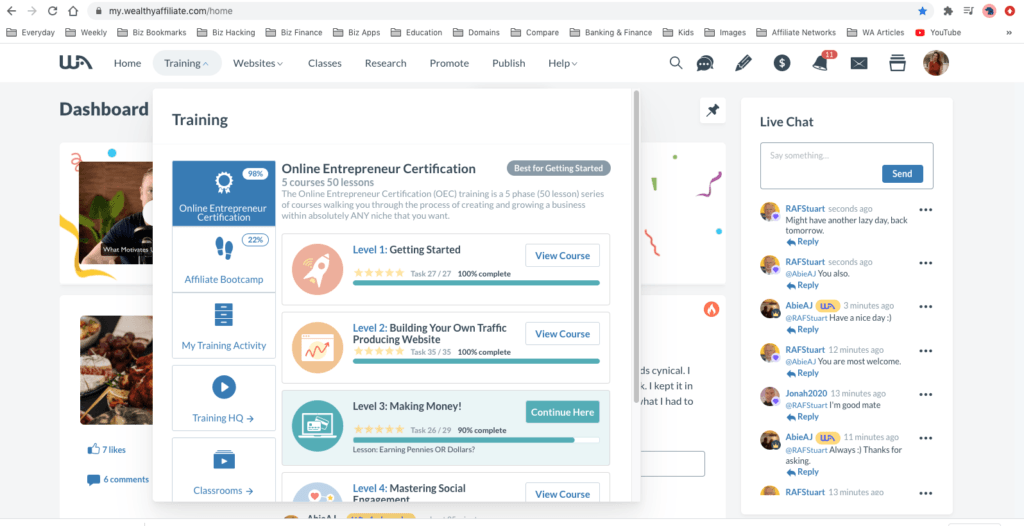
Task: Collapse the Training dropdown menu
Action: click(187, 63)
